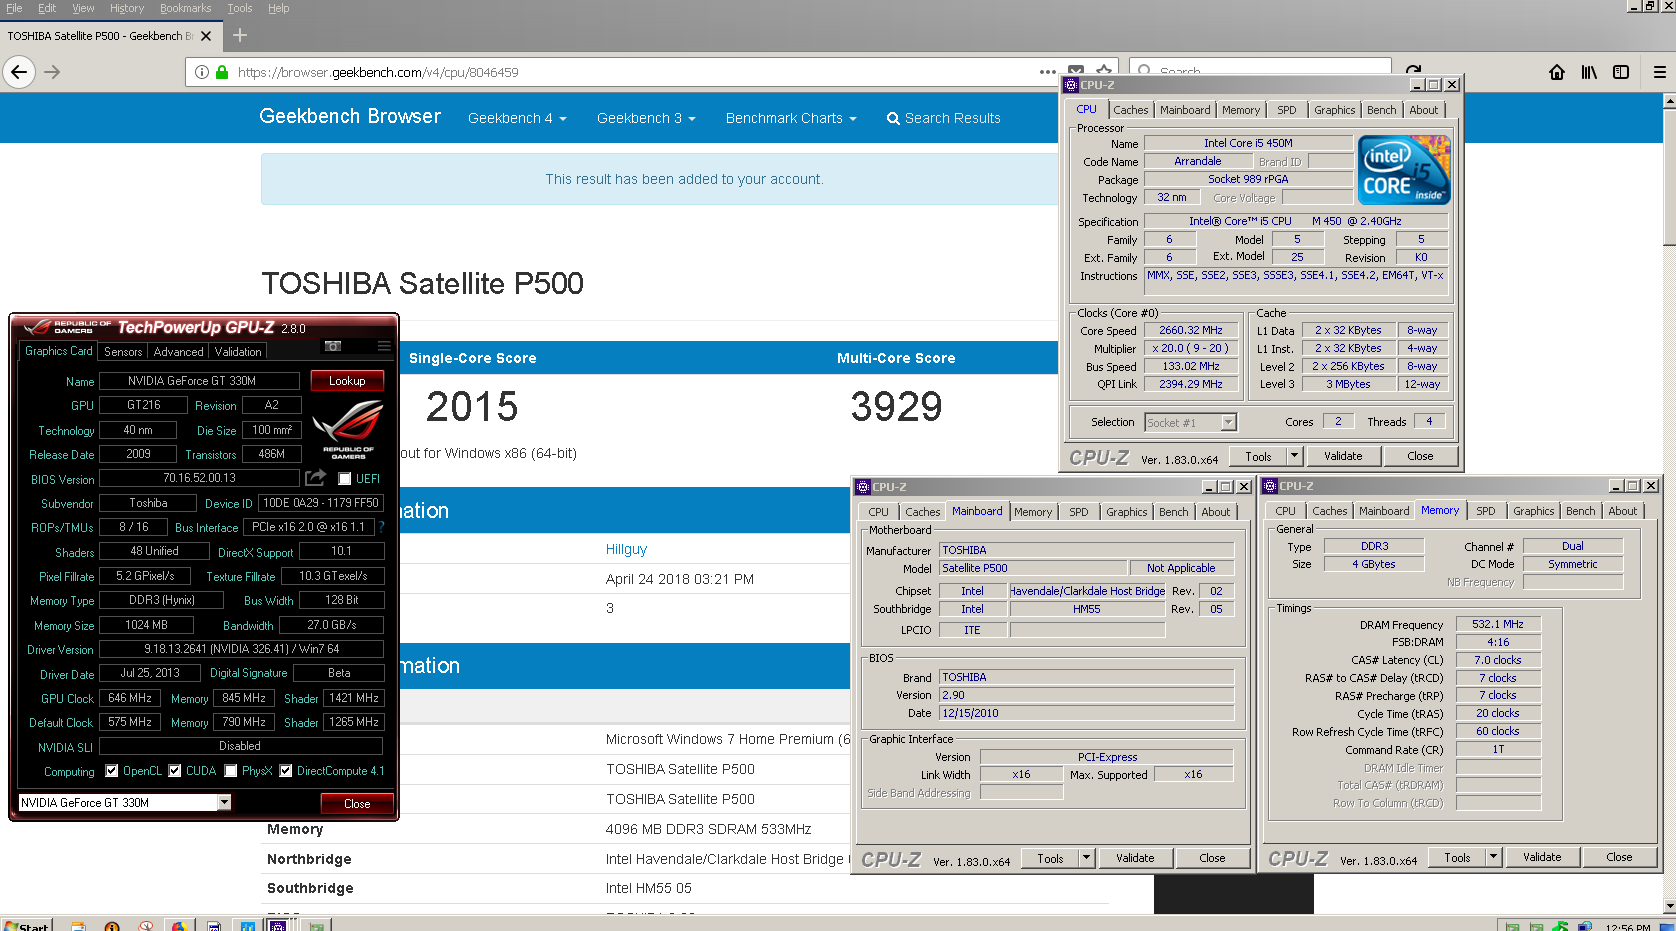Toggle the CUDA checkbox

point(175,771)
